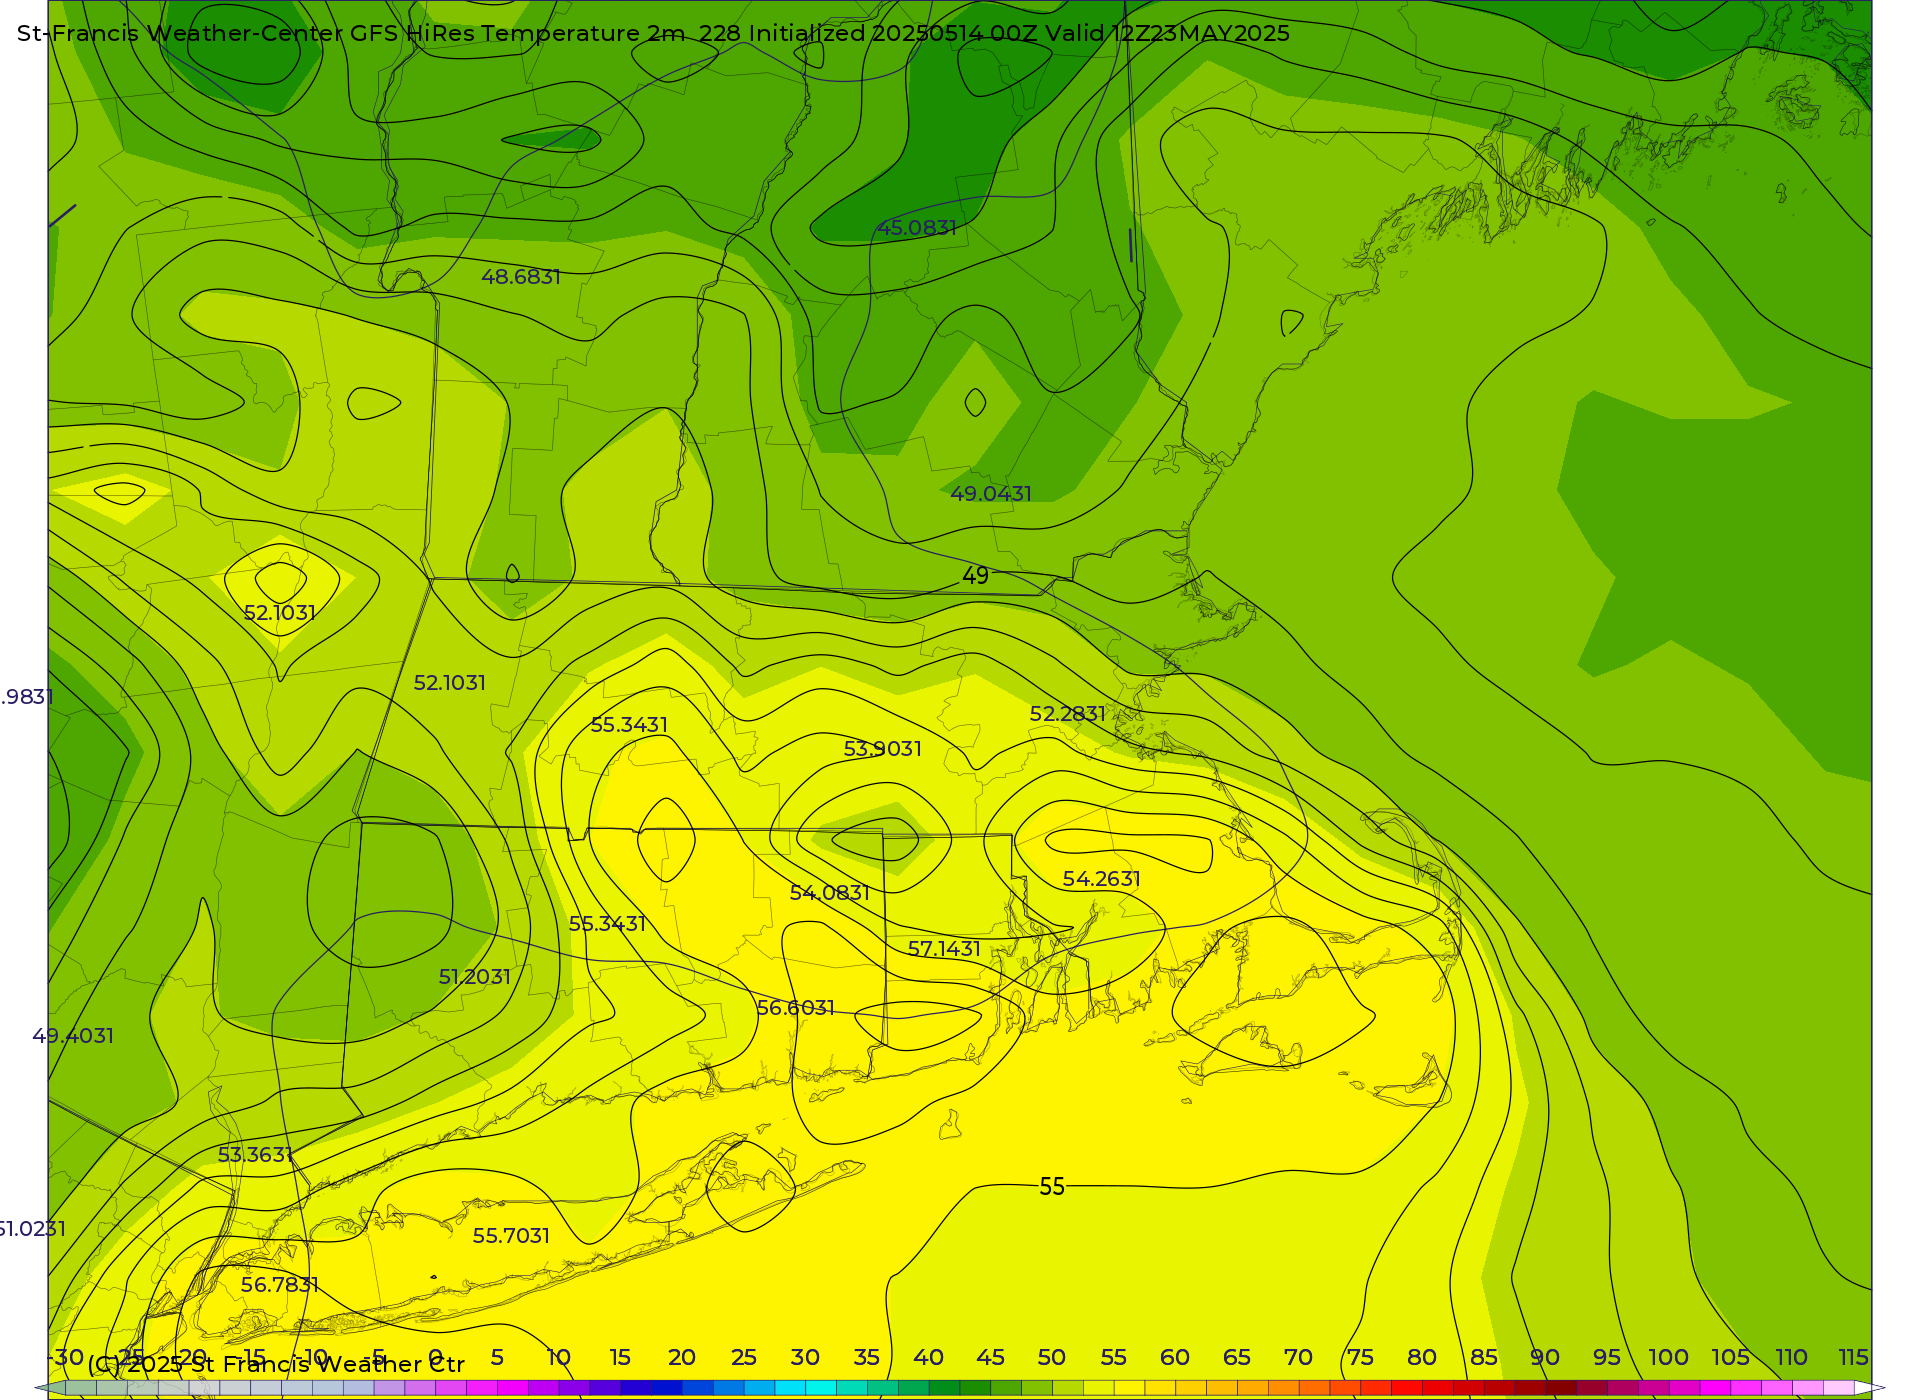The image size is (1920, 1400).
Task: Click the '45.0831' temperature label
Action: coord(917,228)
